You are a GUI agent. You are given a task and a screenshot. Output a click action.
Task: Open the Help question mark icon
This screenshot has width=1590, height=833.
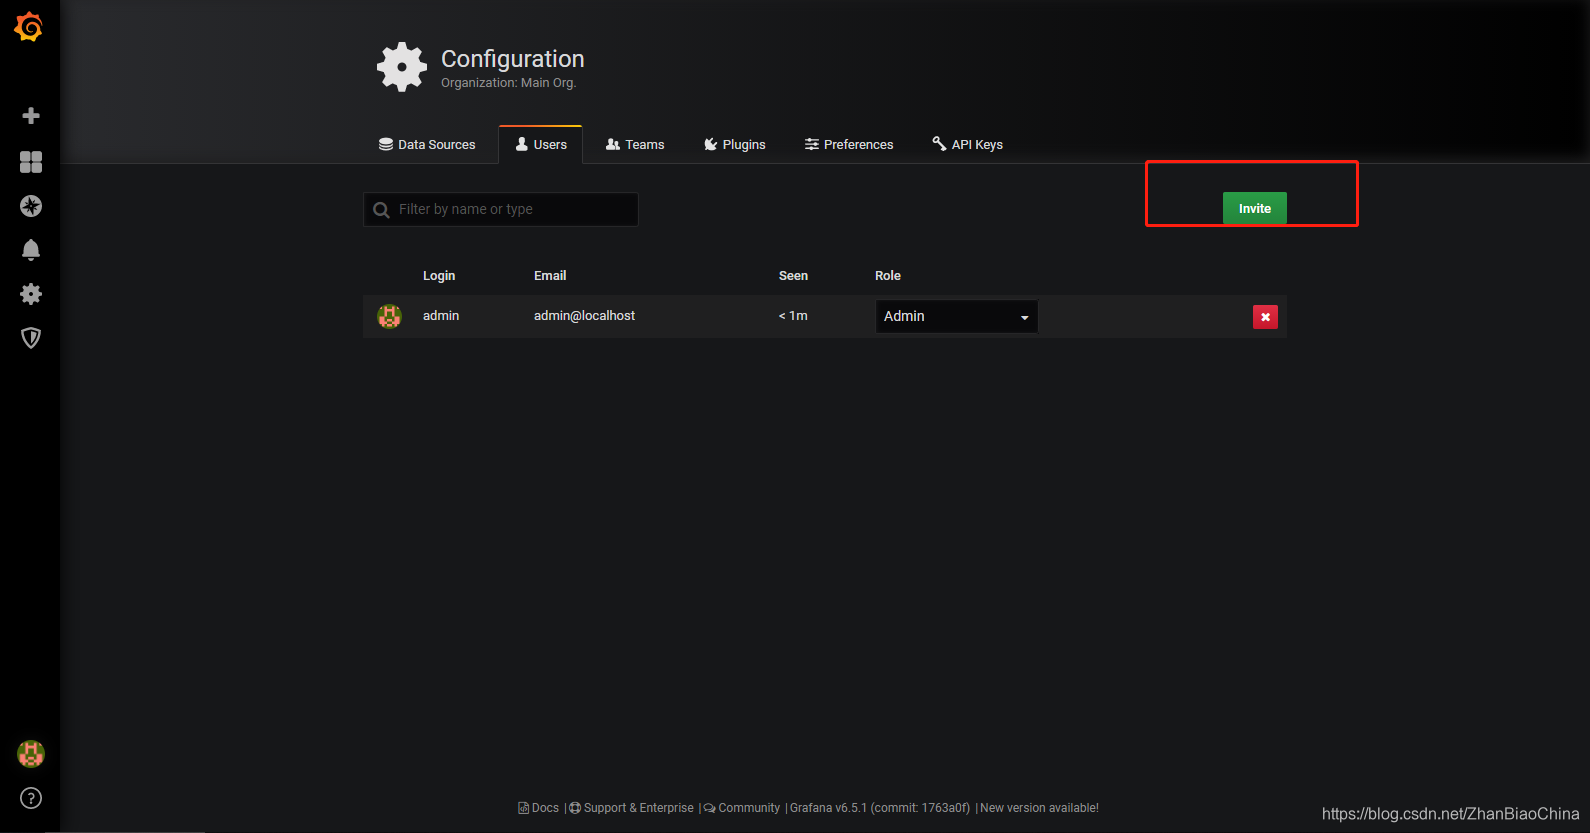click(31, 798)
